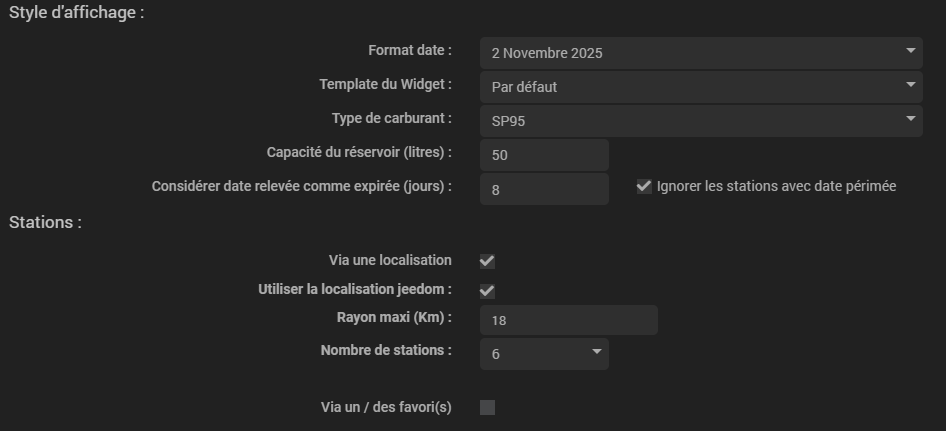Click the Type de carburant label

click(x=391, y=118)
